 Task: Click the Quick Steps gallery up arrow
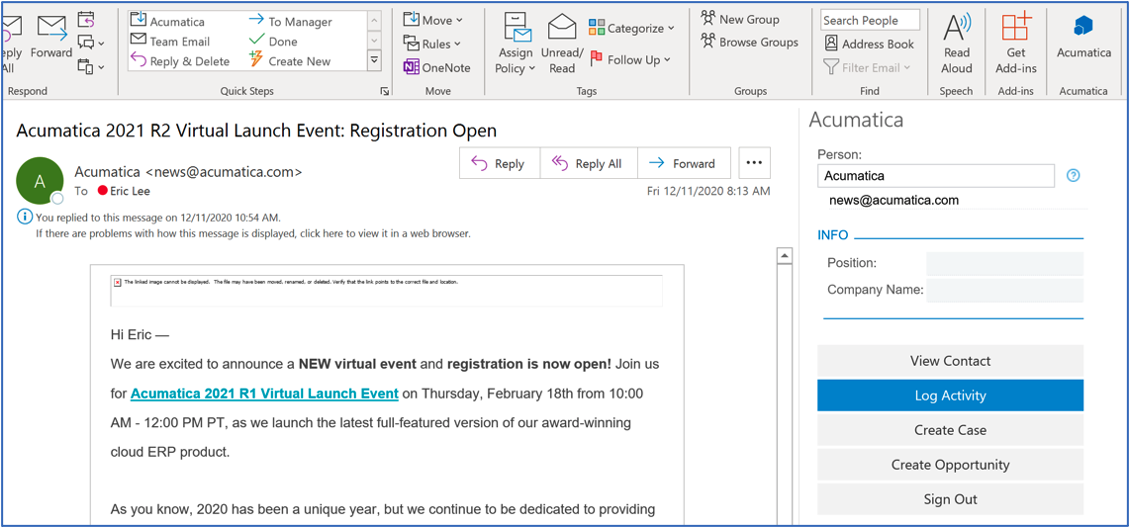click(x=374, y=21)
